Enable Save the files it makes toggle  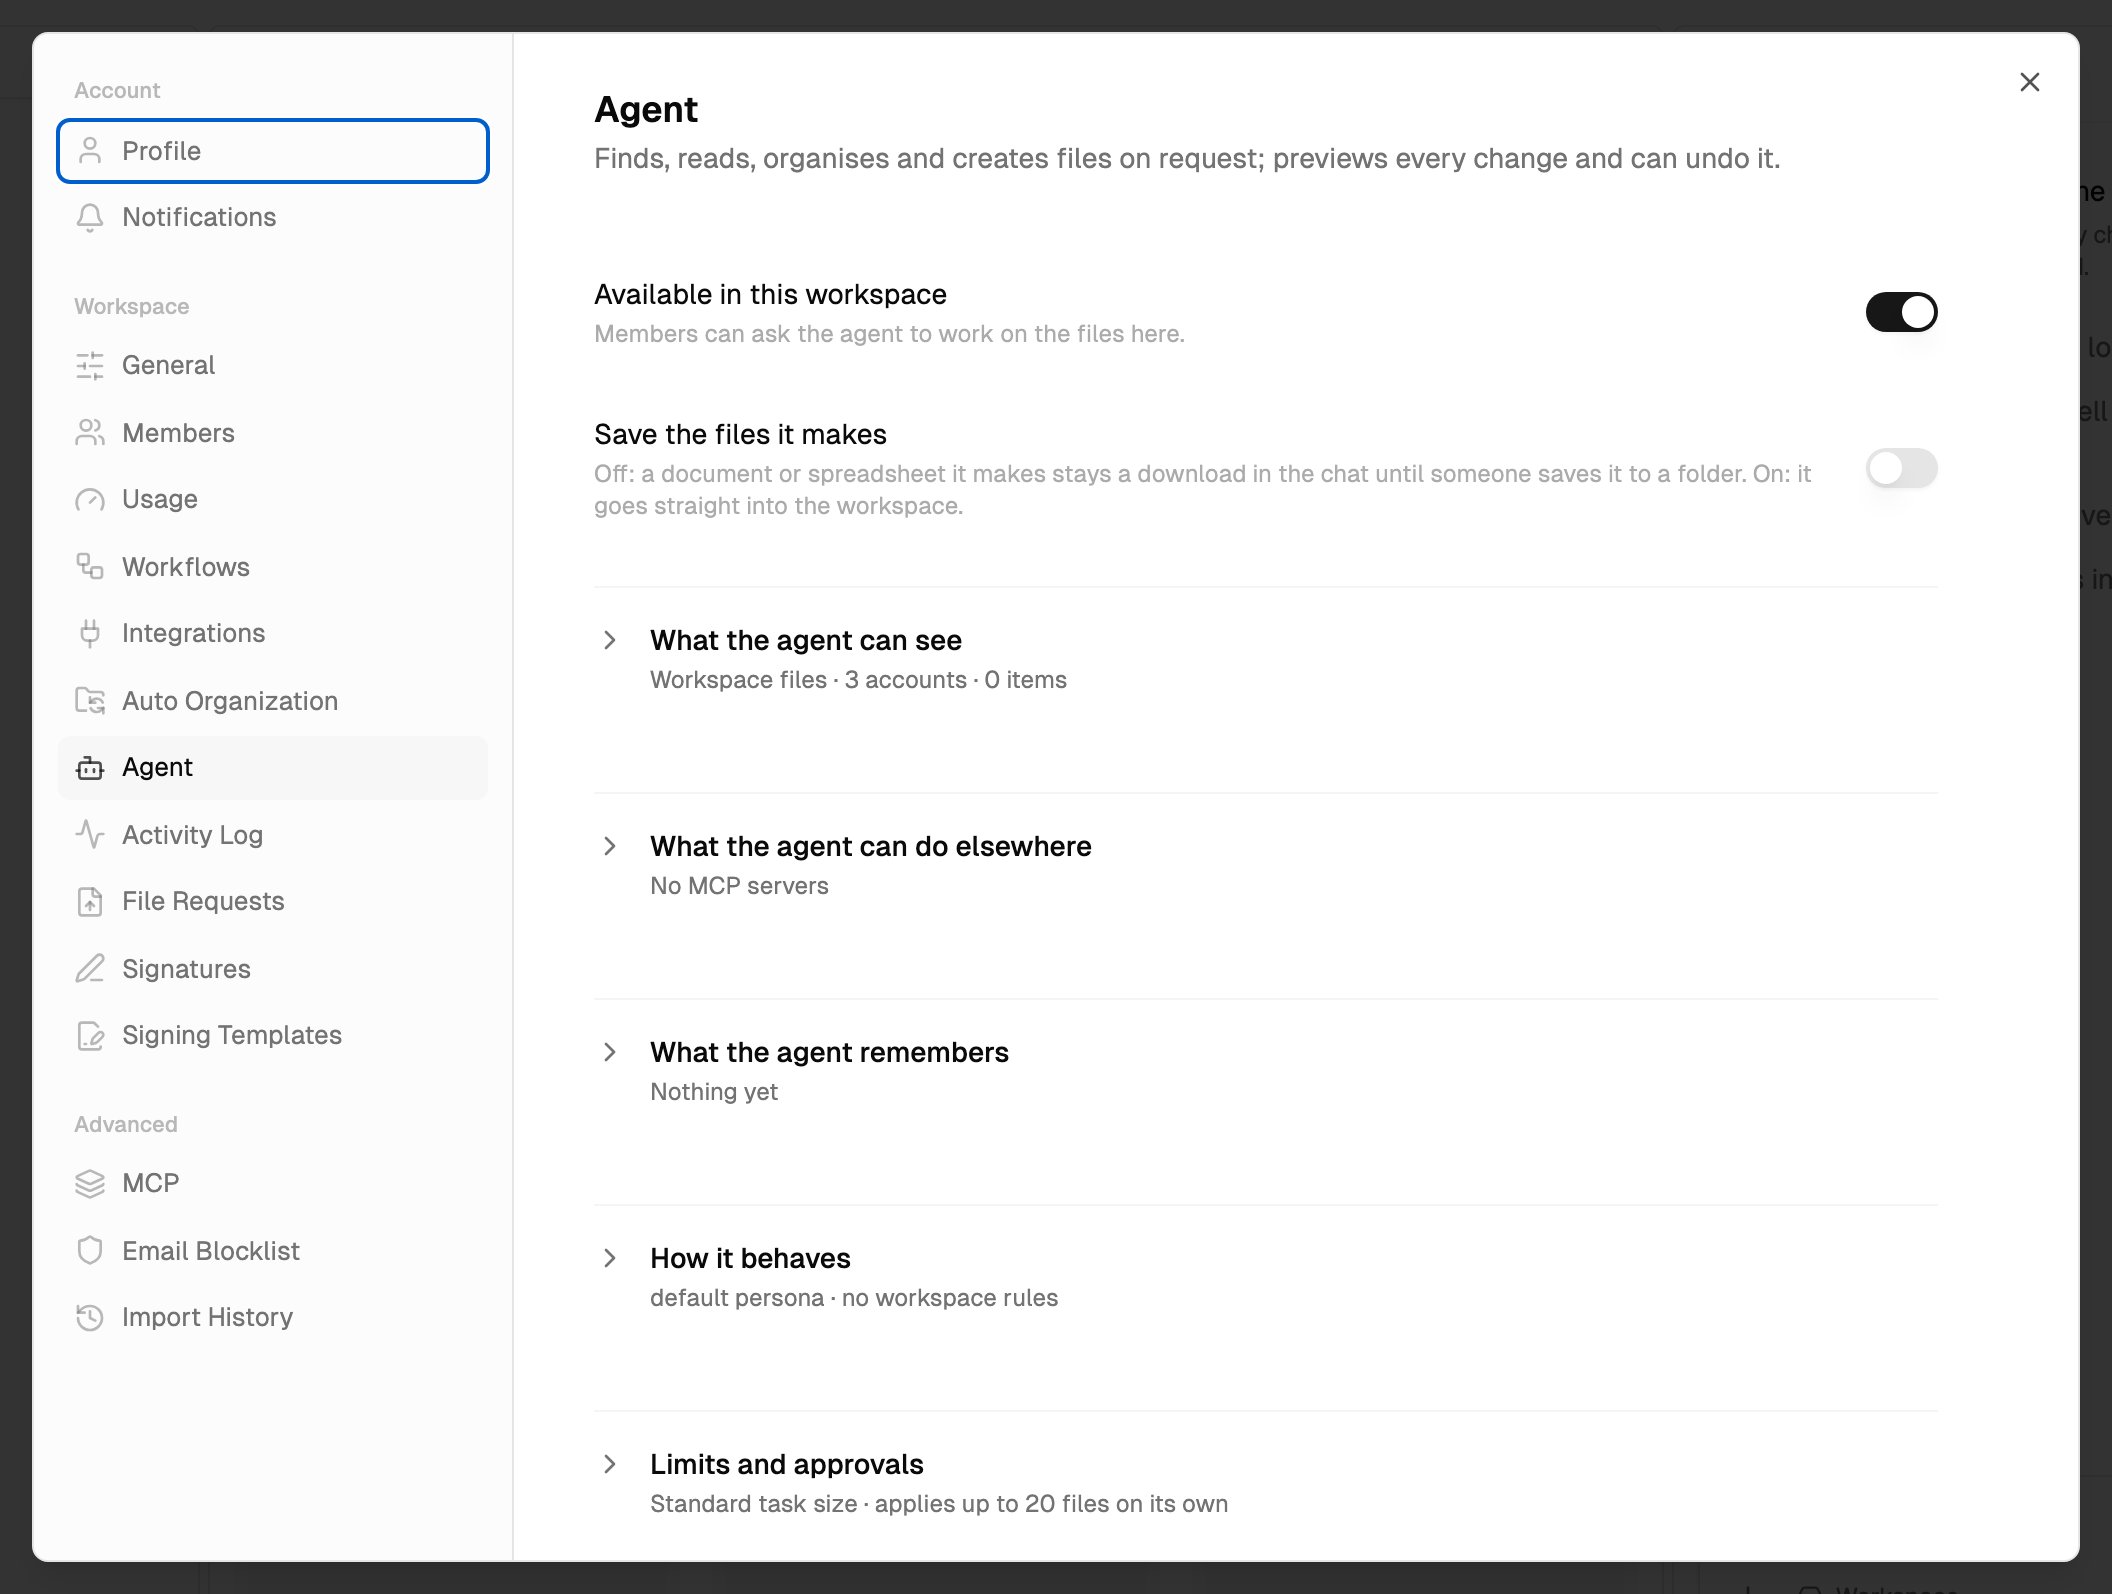(1901, 468)
